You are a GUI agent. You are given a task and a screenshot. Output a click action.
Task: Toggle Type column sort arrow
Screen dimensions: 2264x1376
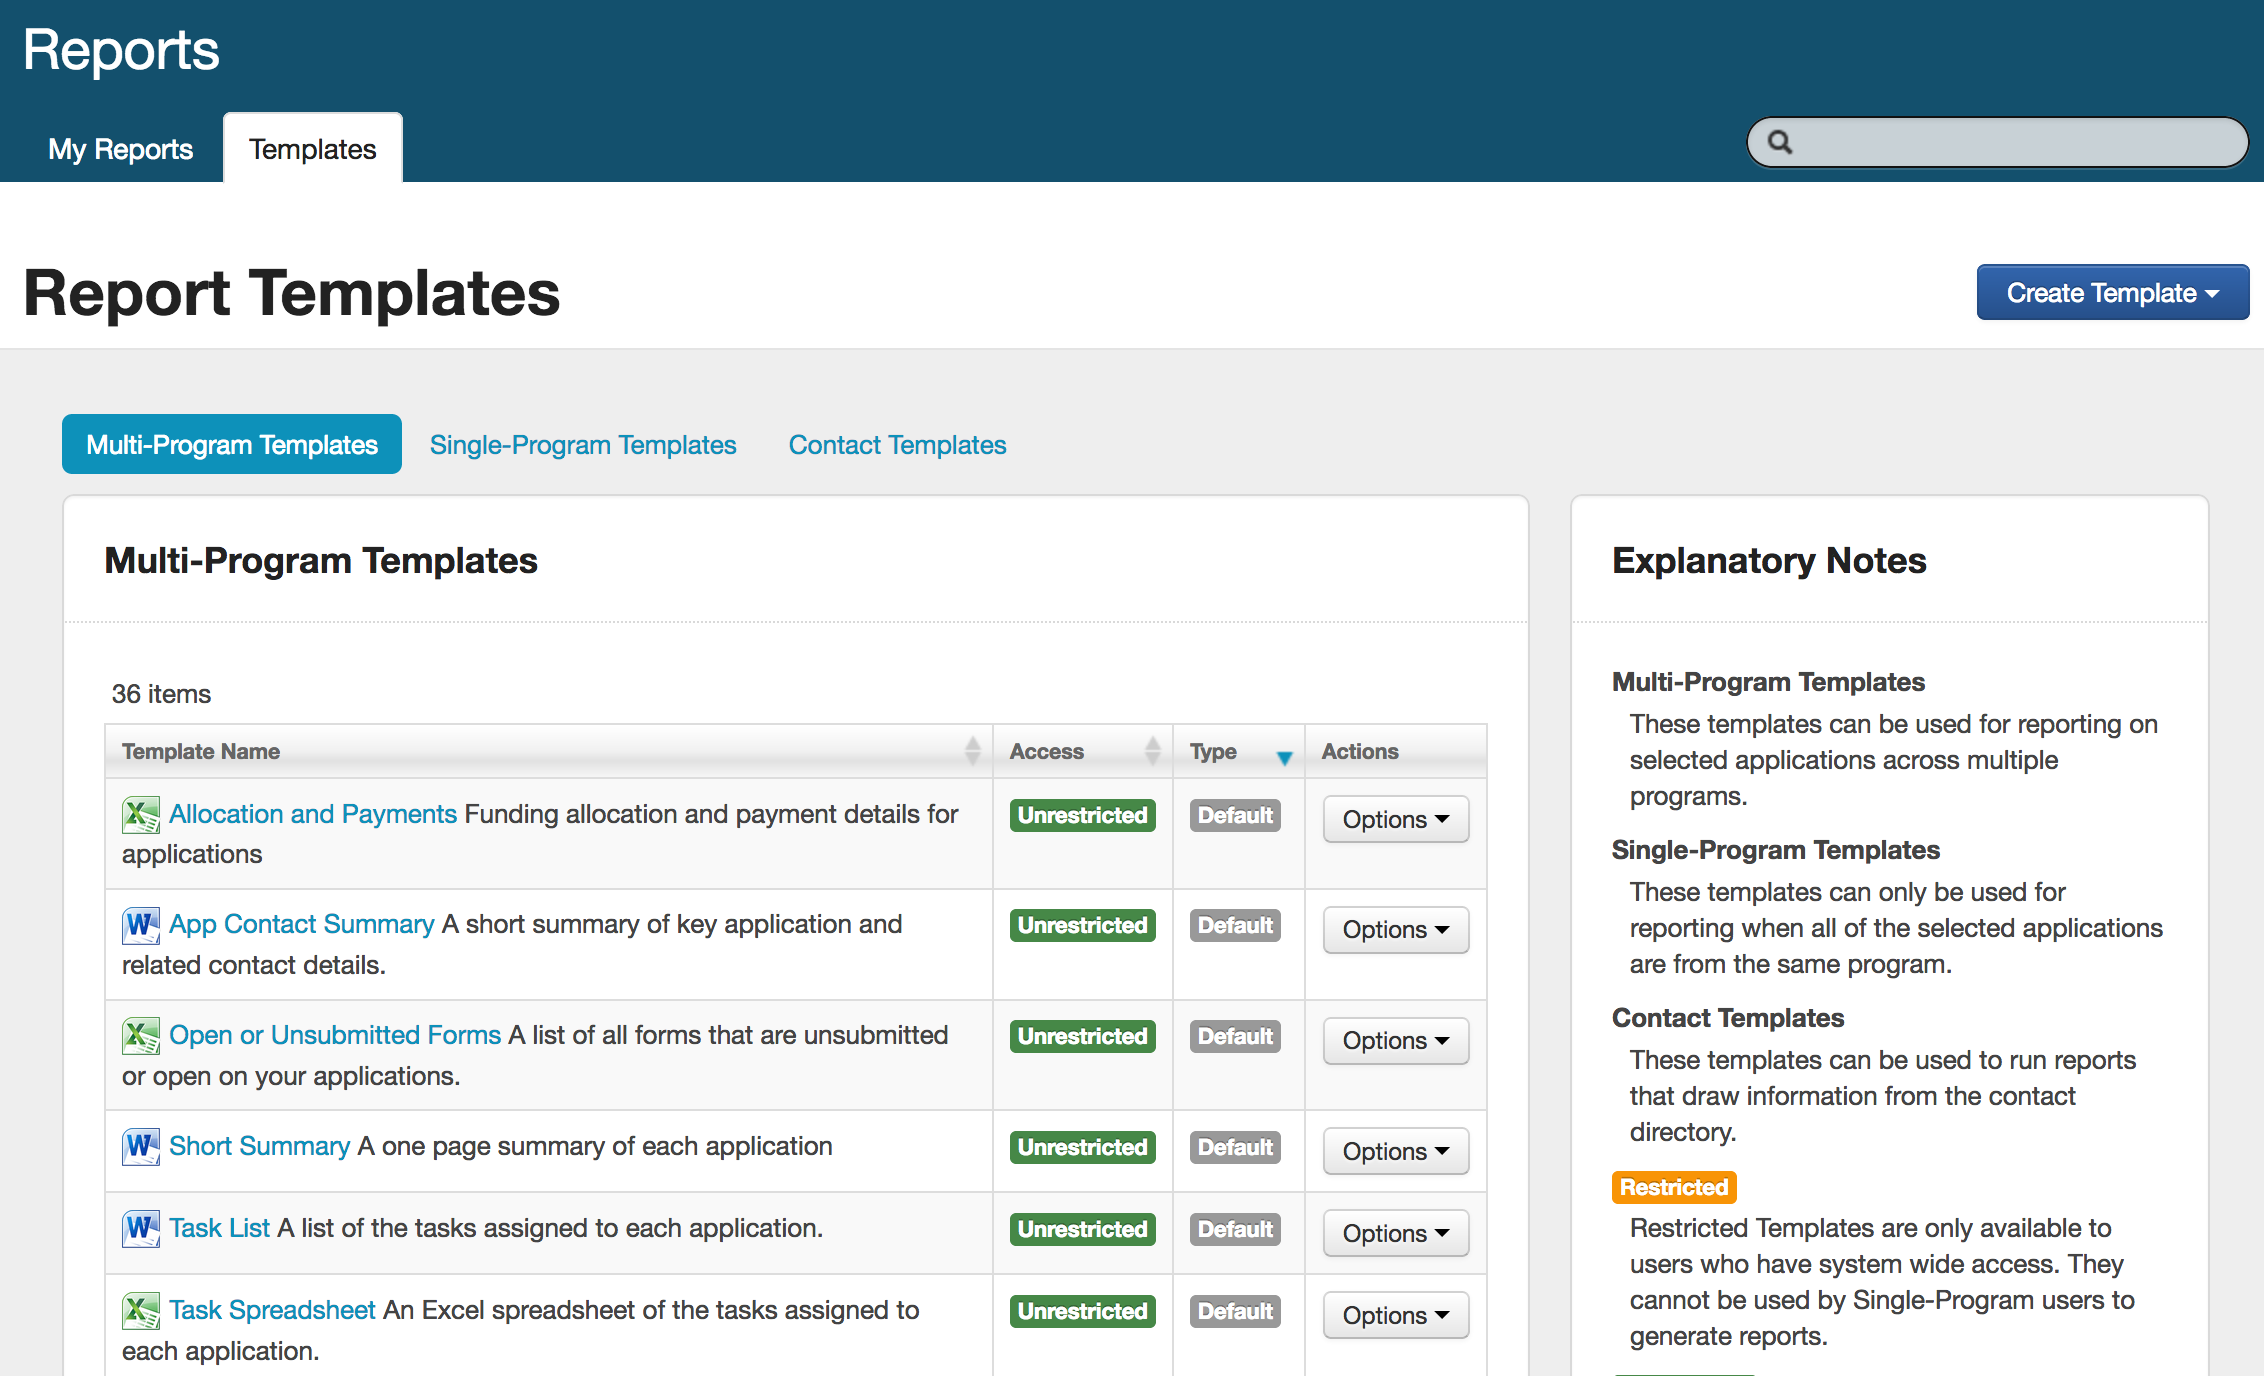(x=1284, y=757)
